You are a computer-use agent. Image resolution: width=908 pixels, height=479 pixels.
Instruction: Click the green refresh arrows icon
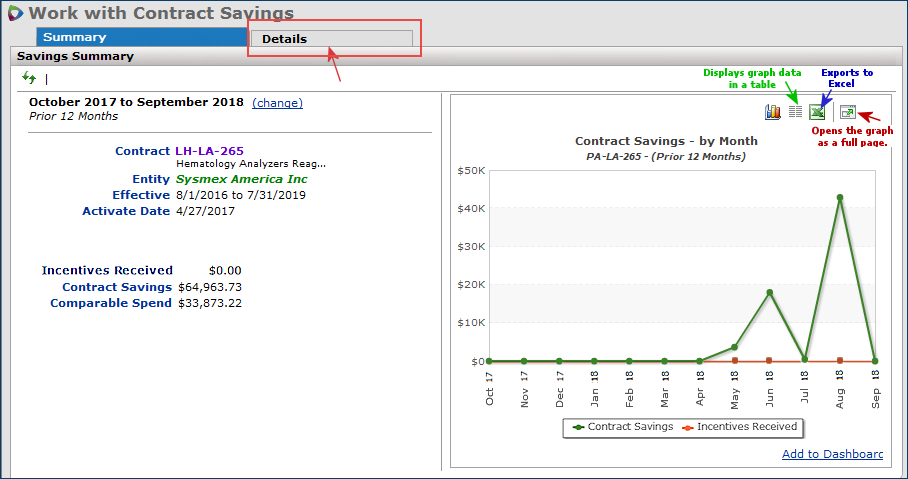28,78
